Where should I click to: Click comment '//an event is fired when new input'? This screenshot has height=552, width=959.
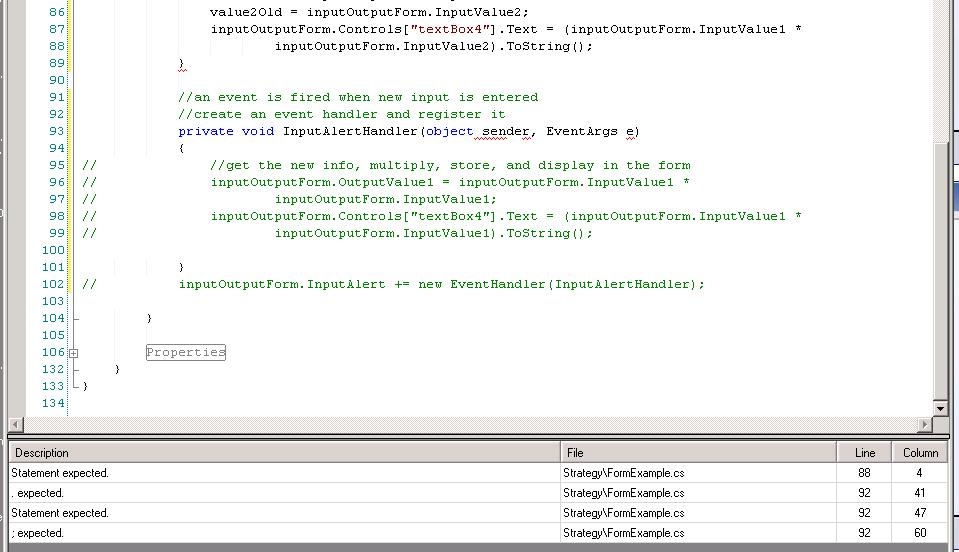pos(358,97)
